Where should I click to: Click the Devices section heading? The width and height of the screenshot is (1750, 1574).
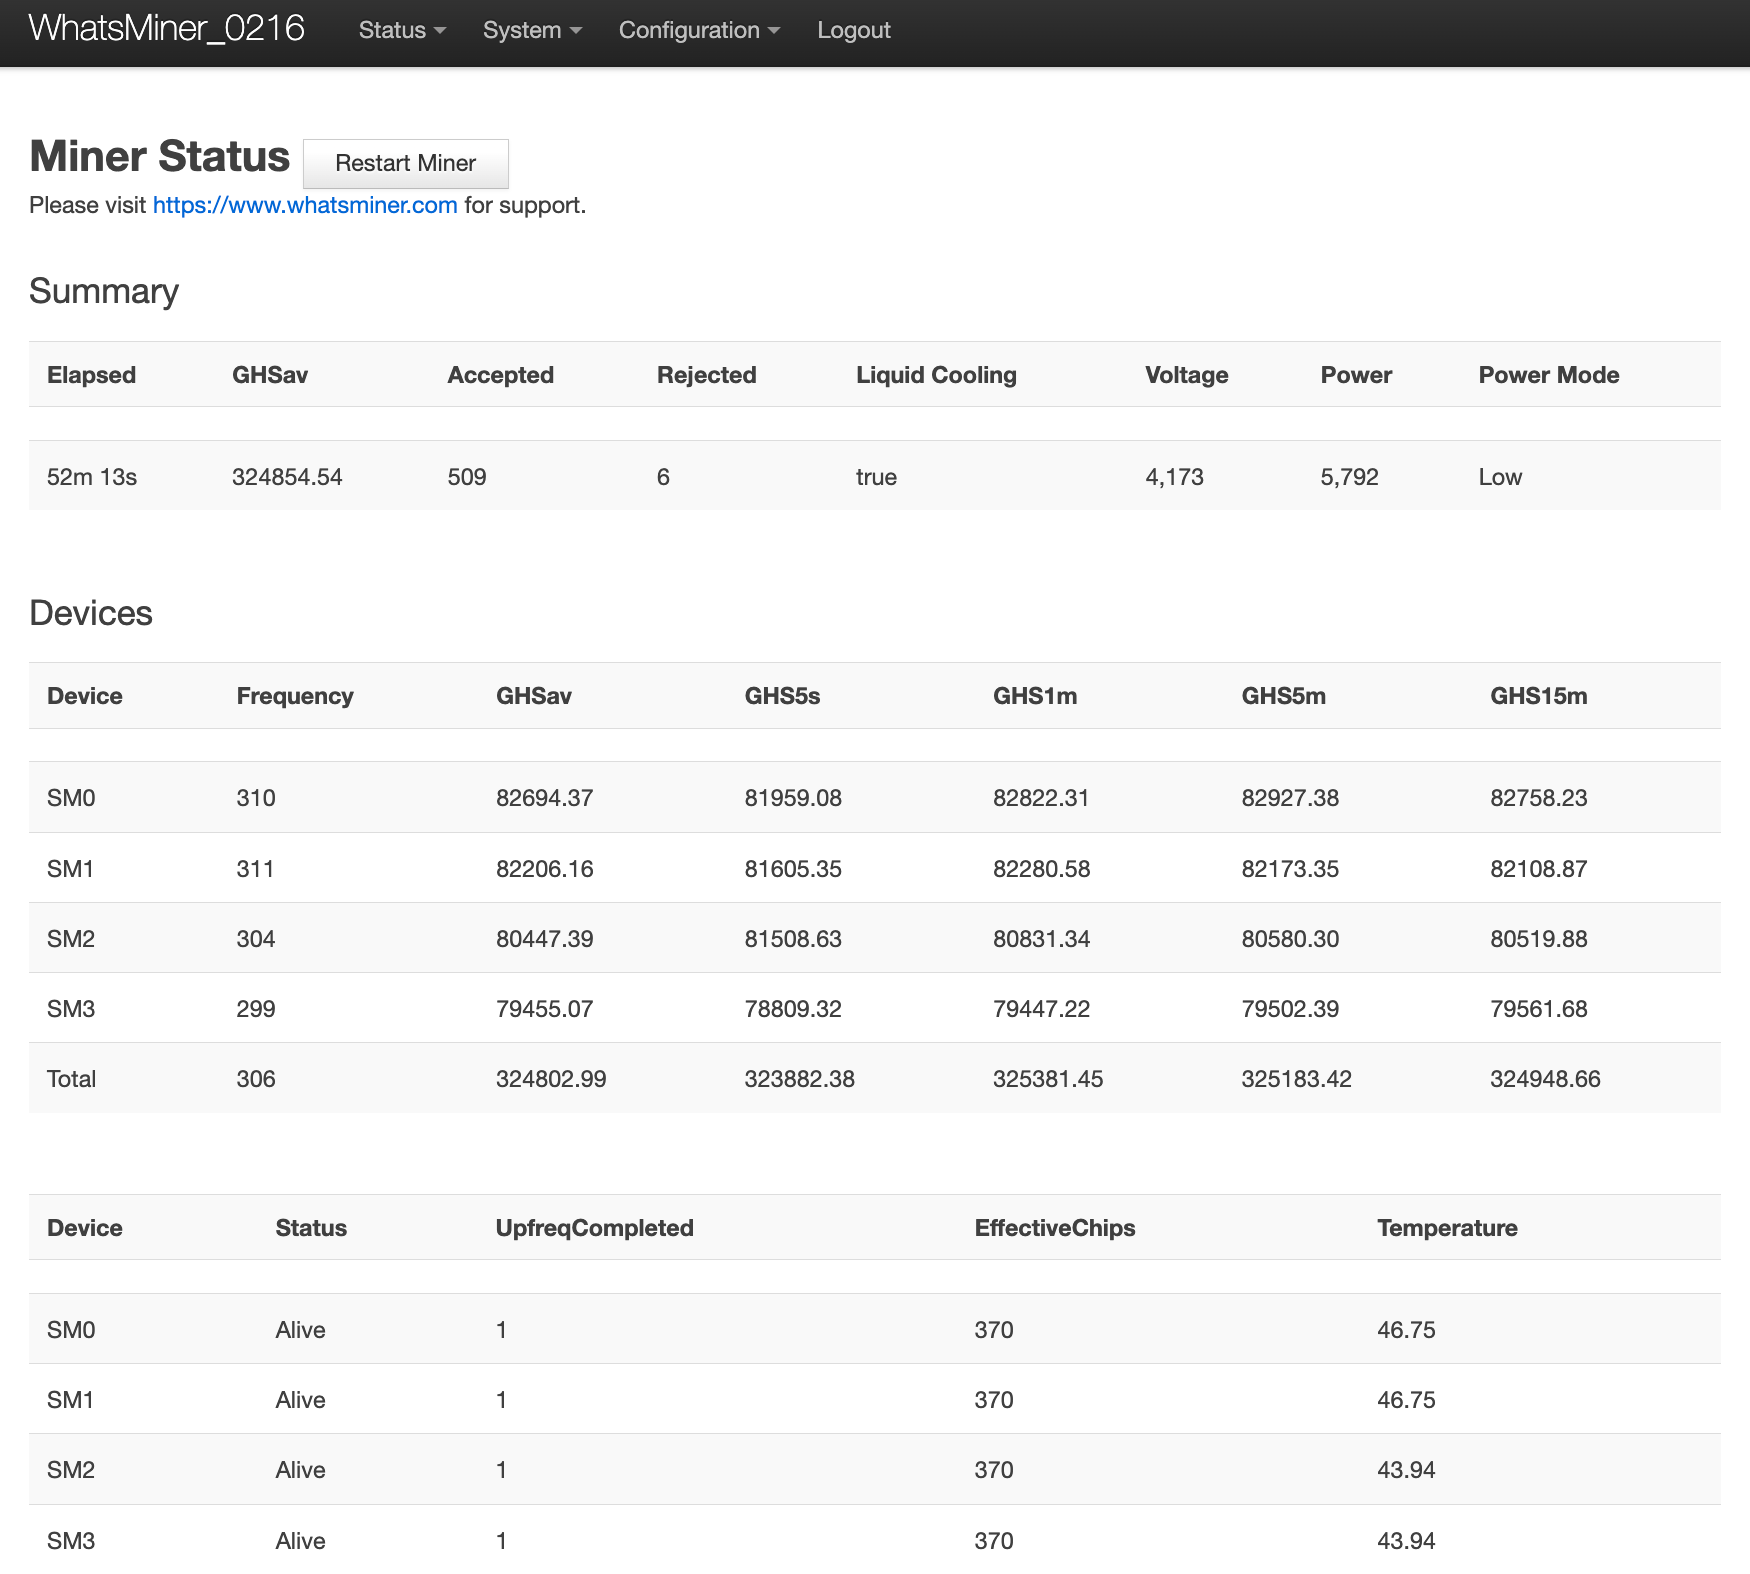coord(91,613)
